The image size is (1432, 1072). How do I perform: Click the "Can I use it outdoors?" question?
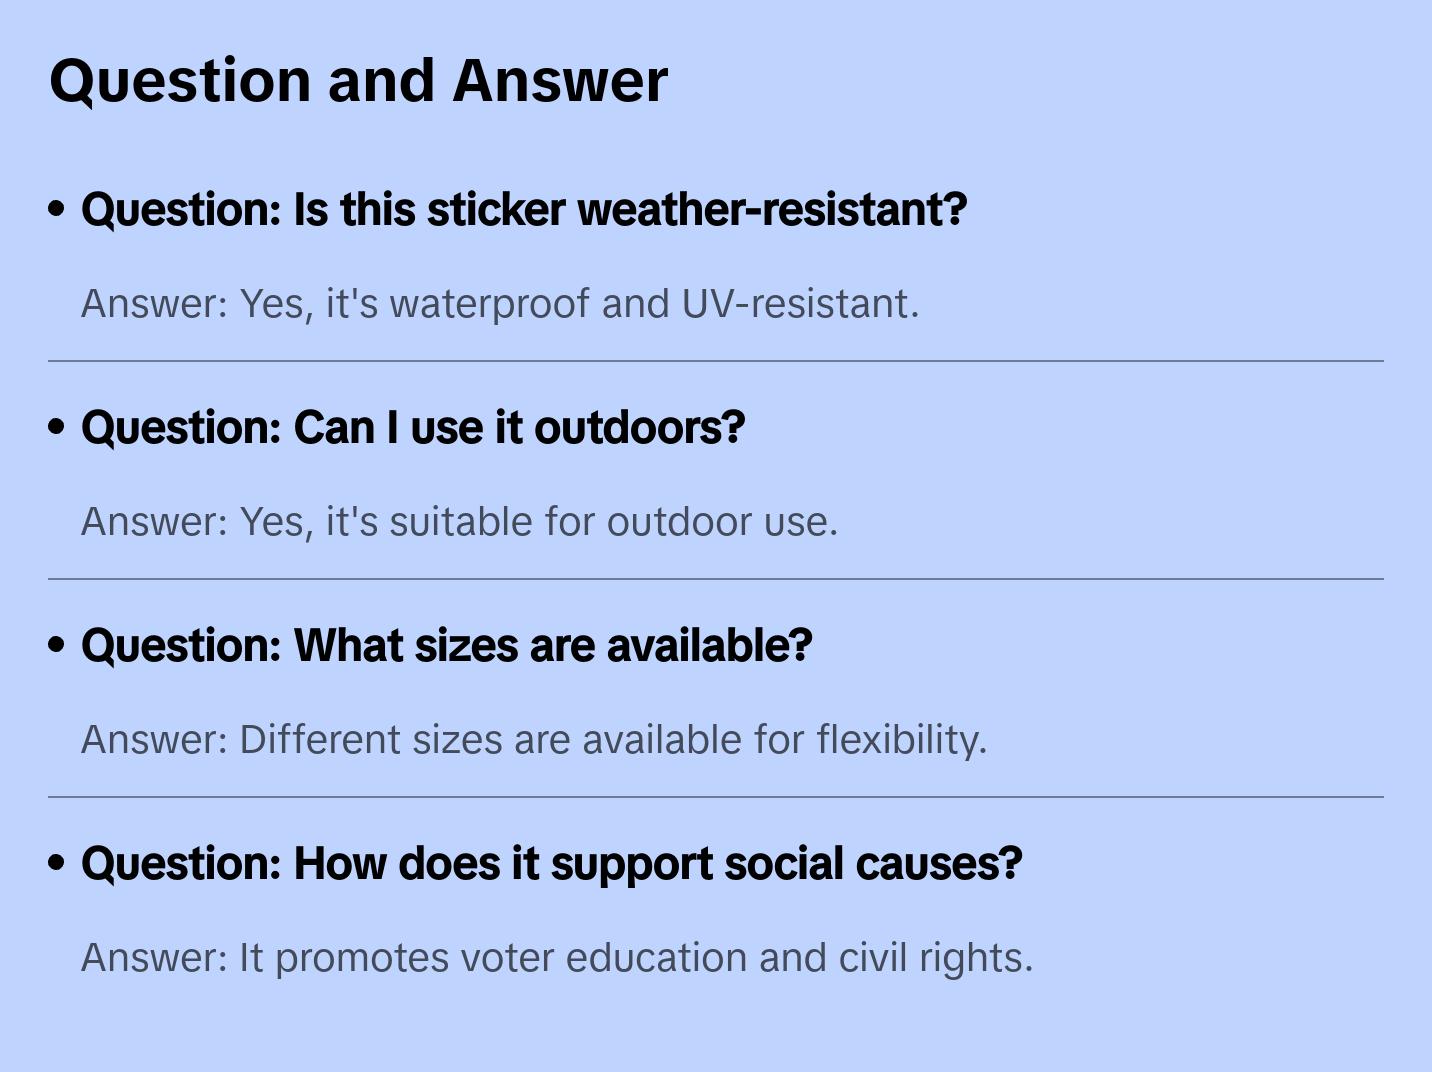click(413, 428)
